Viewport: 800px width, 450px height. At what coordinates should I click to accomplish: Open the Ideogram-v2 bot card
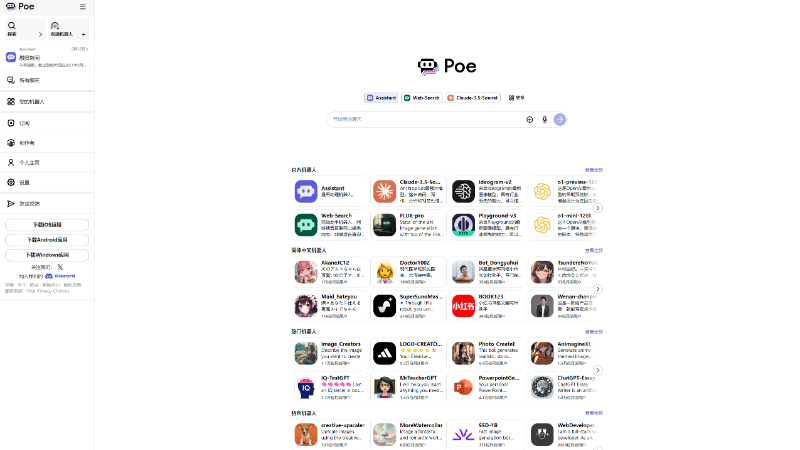[x=487, y=191]
